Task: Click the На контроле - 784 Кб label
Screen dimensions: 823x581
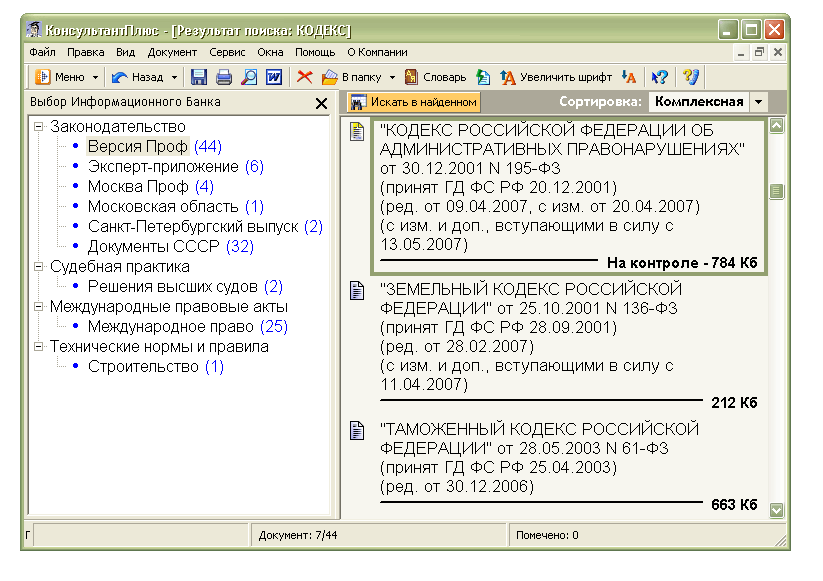Action: tap(682, 263)
